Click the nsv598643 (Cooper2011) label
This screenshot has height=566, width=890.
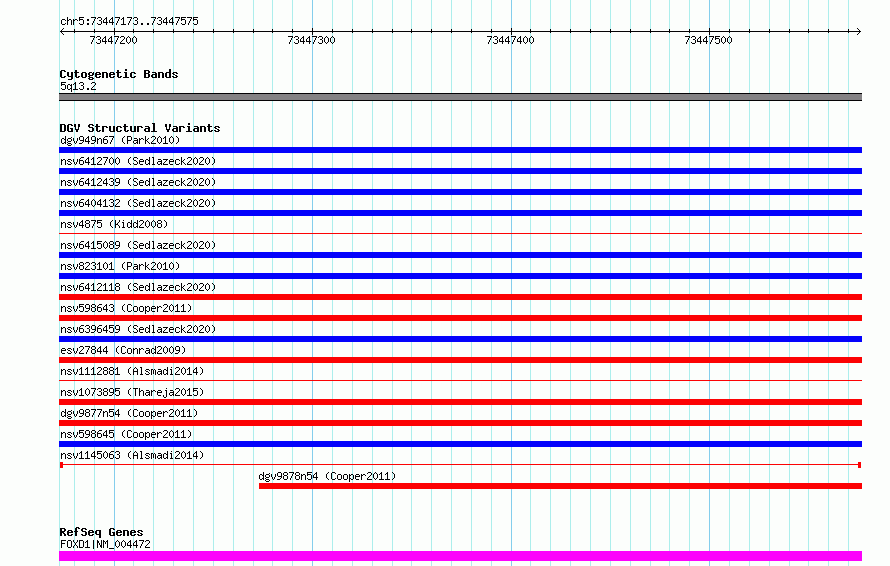pyautogui.click(x=126, y=308)
